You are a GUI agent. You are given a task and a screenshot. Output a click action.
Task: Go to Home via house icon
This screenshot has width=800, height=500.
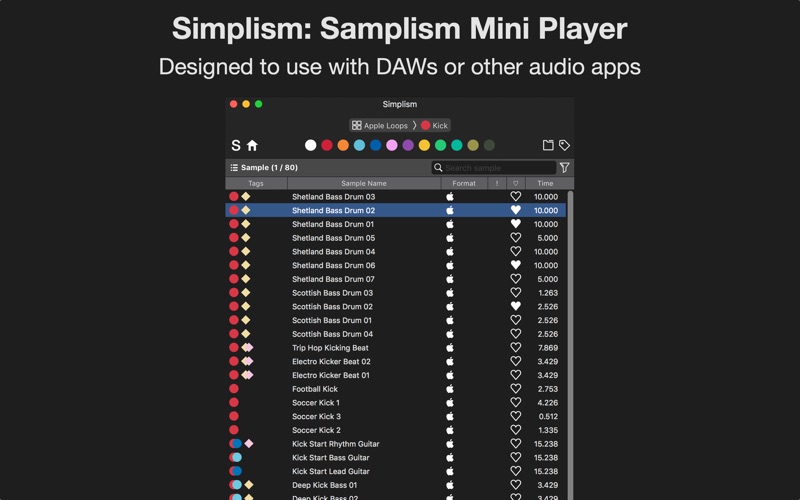click(x=253, y=145)
